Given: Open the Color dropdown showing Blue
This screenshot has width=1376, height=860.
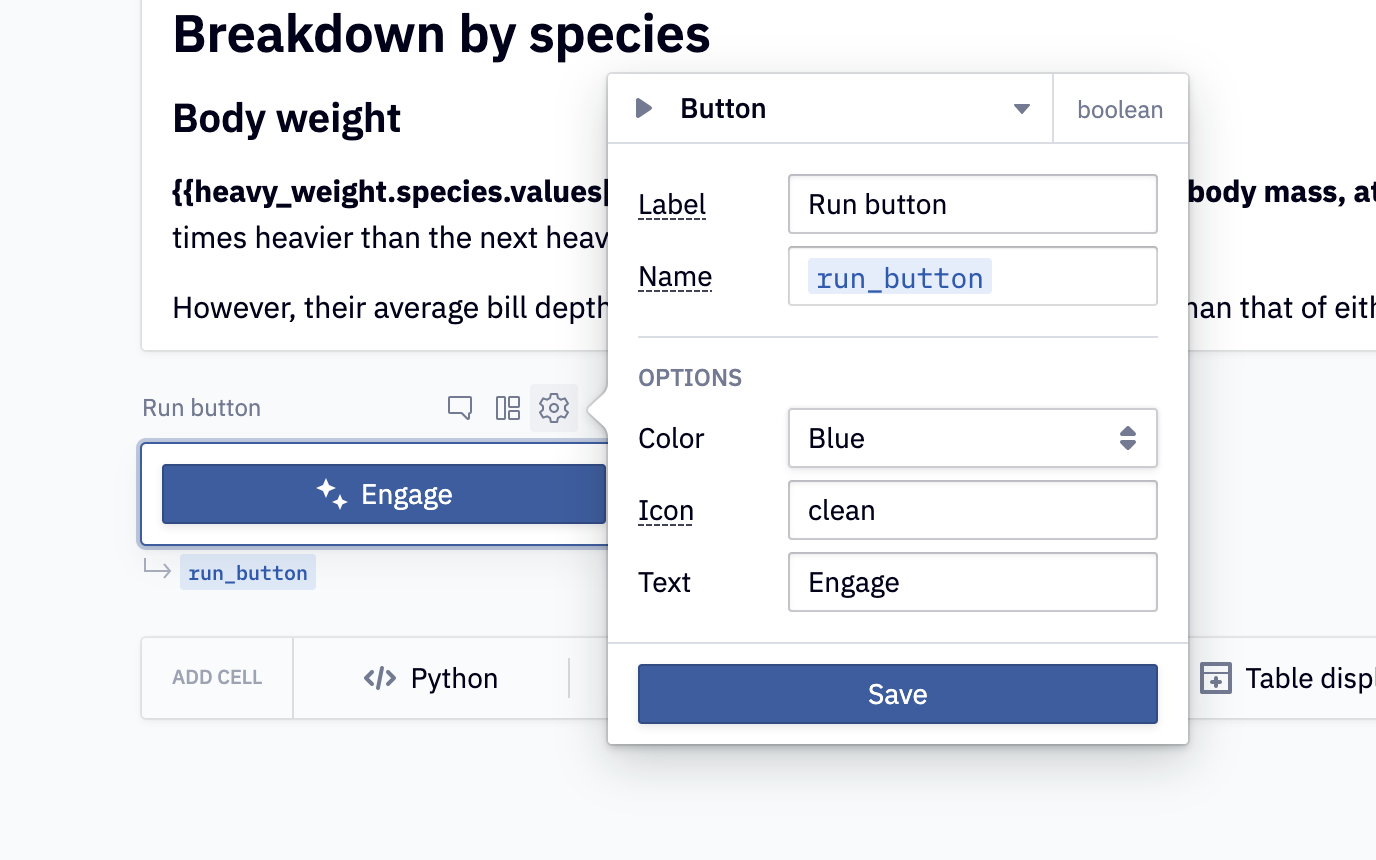Looking at the screenshot, I should [972, 438].
